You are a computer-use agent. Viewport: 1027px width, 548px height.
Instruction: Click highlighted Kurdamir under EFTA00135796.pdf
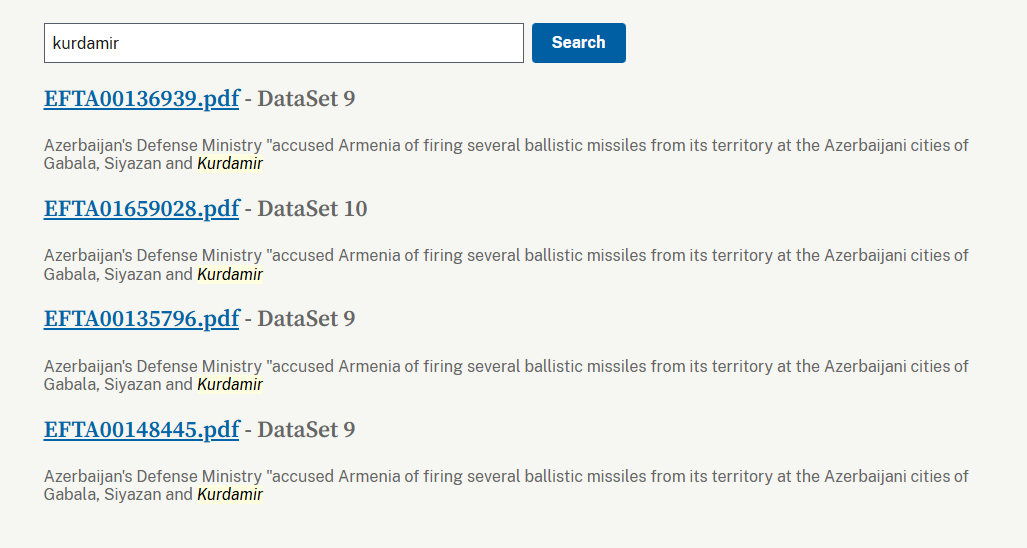pos(230,384)
